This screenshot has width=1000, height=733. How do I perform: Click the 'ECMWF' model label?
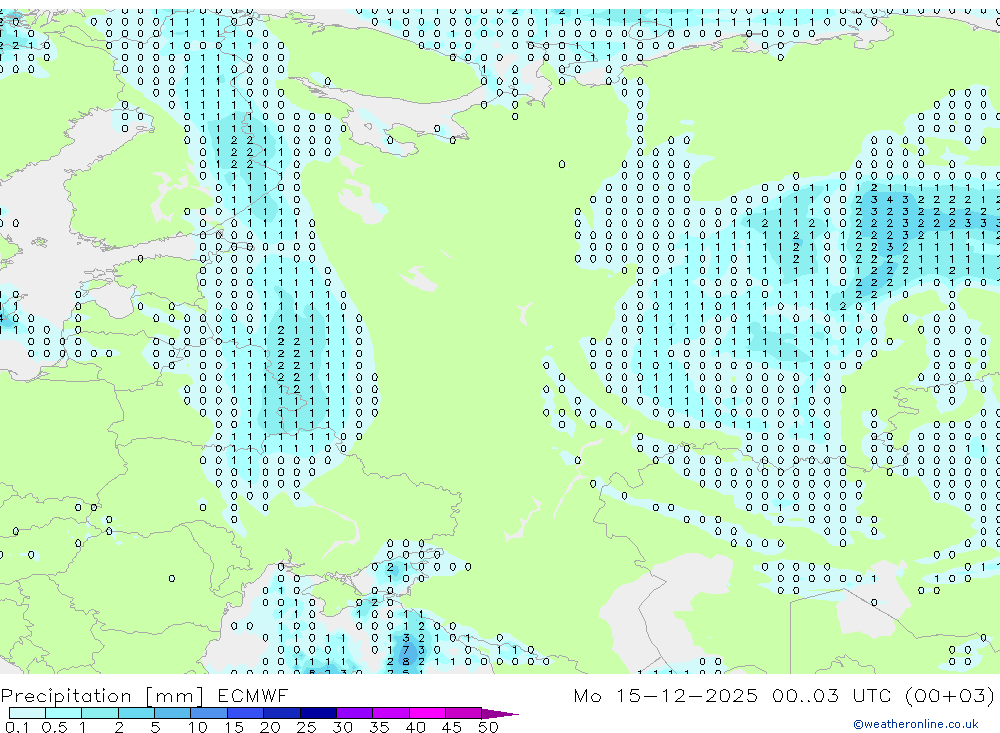(x=253, y=695)
